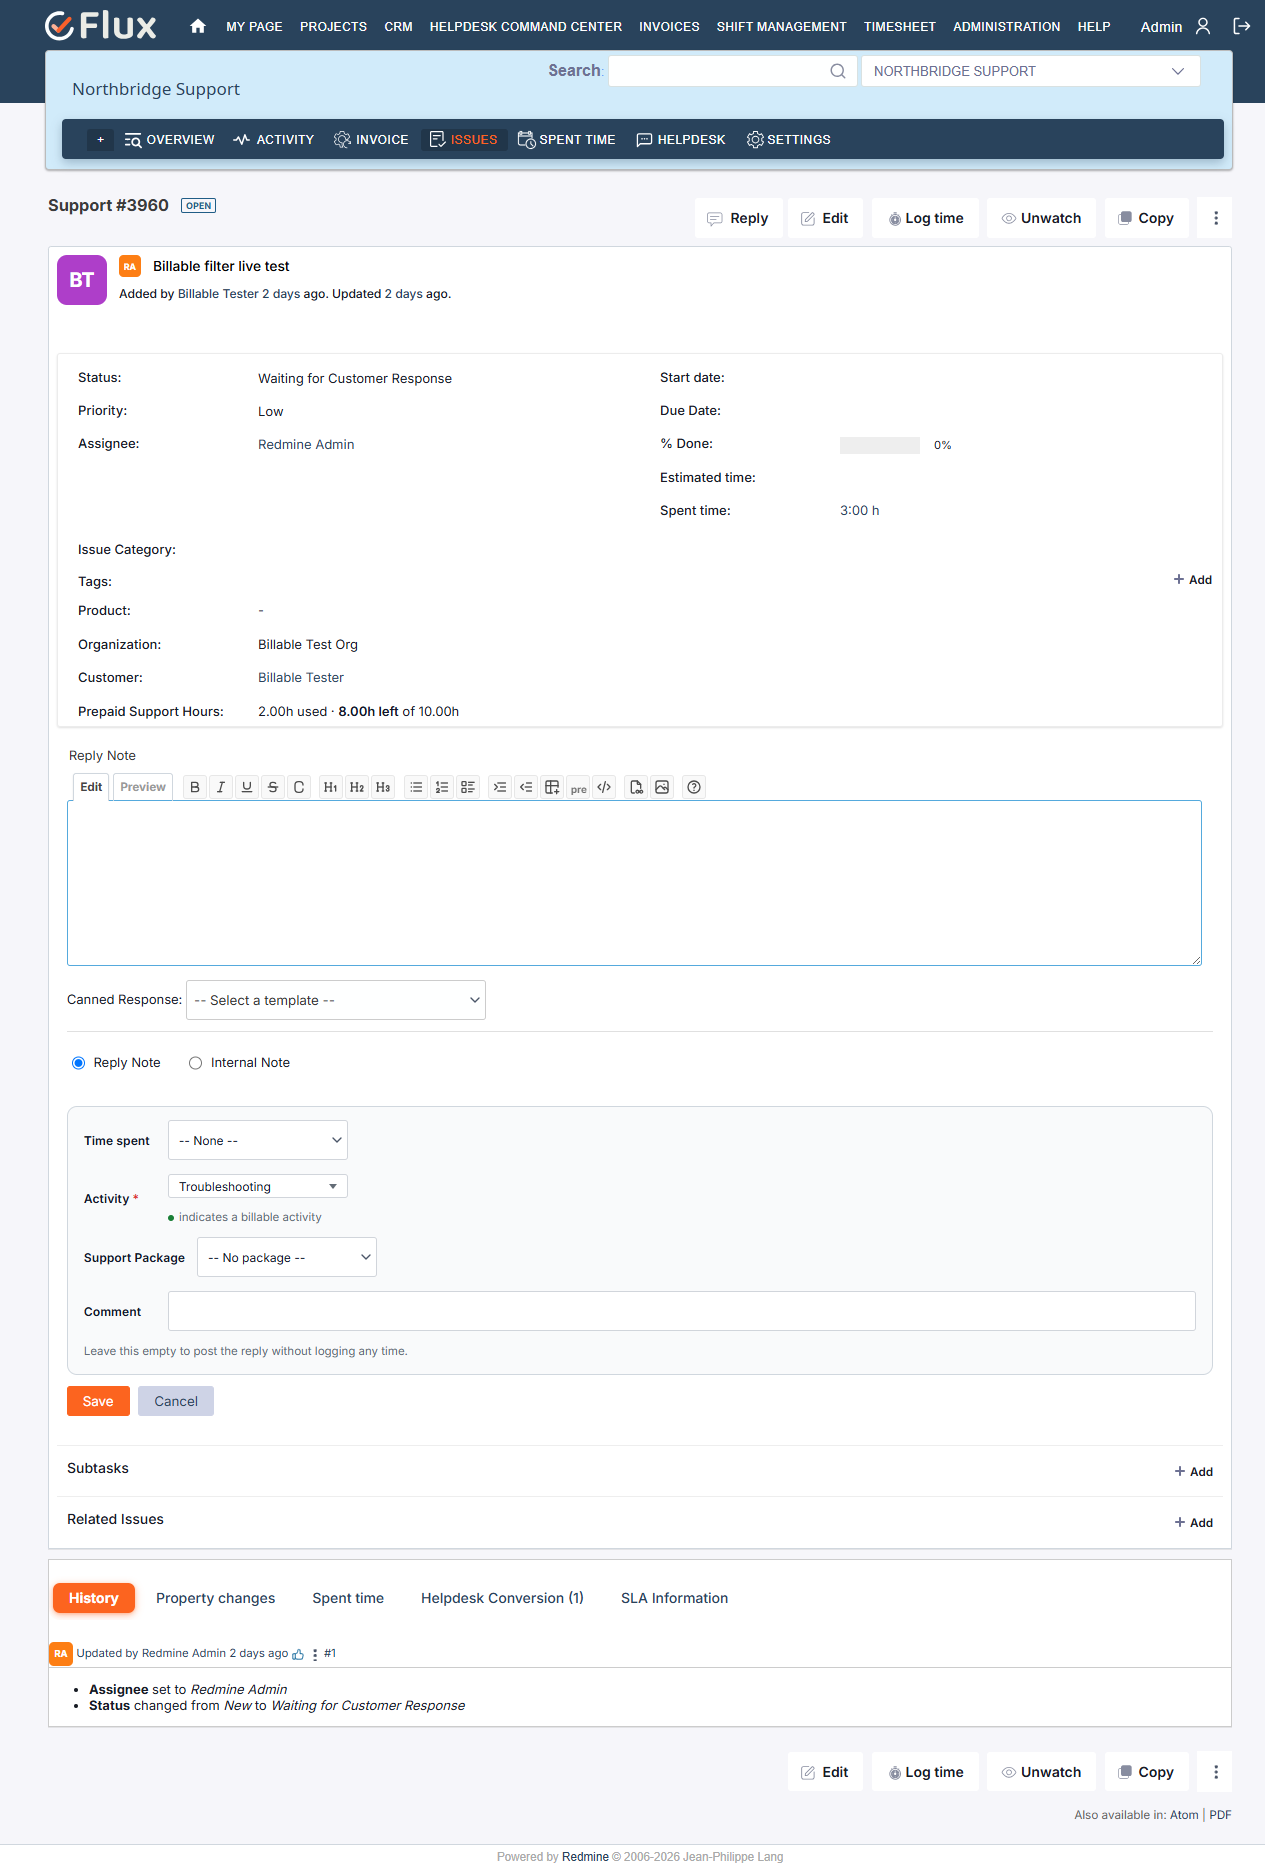Click the top Copy button
Screen dimensions: 1265x1868
pyautogui.click(x=1146, y=218)
